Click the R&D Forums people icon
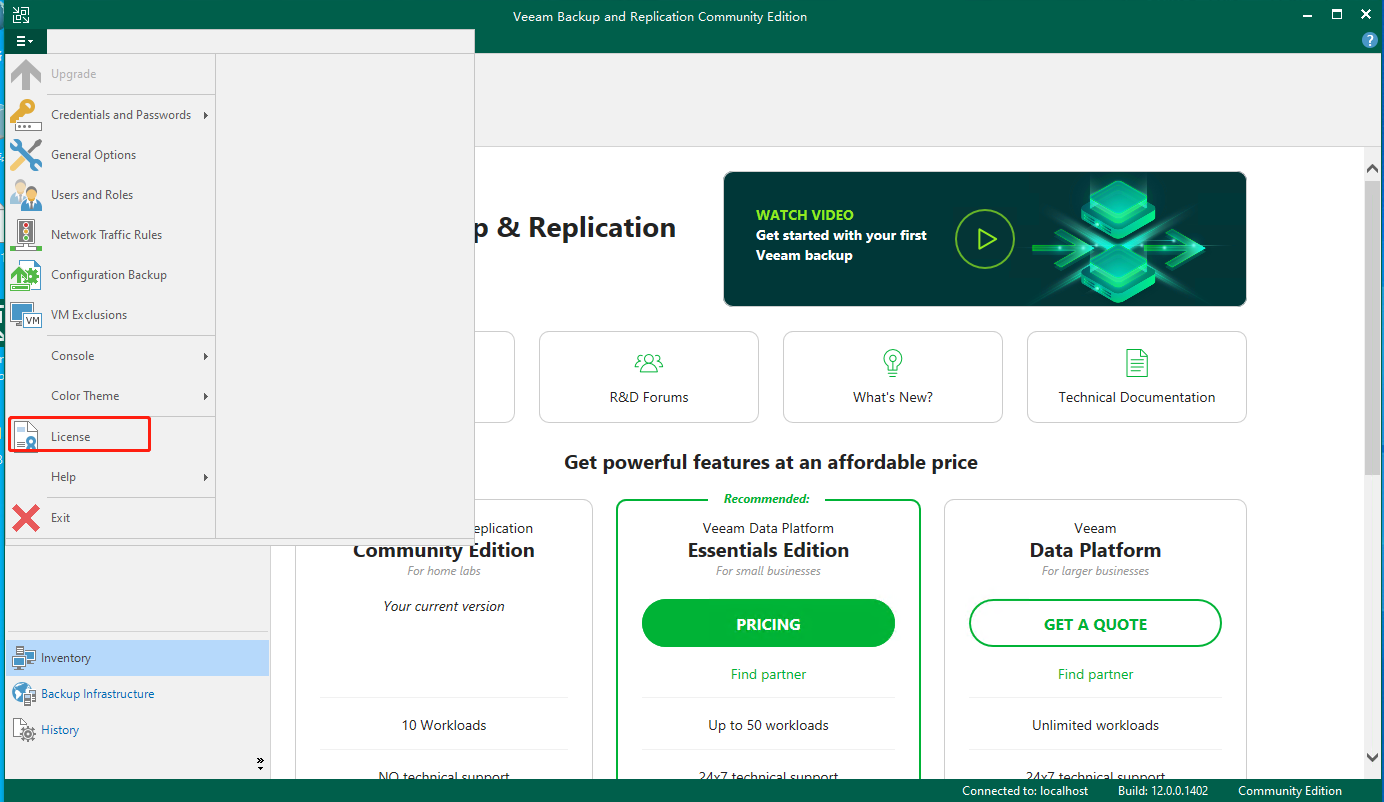 pos(649,362)
